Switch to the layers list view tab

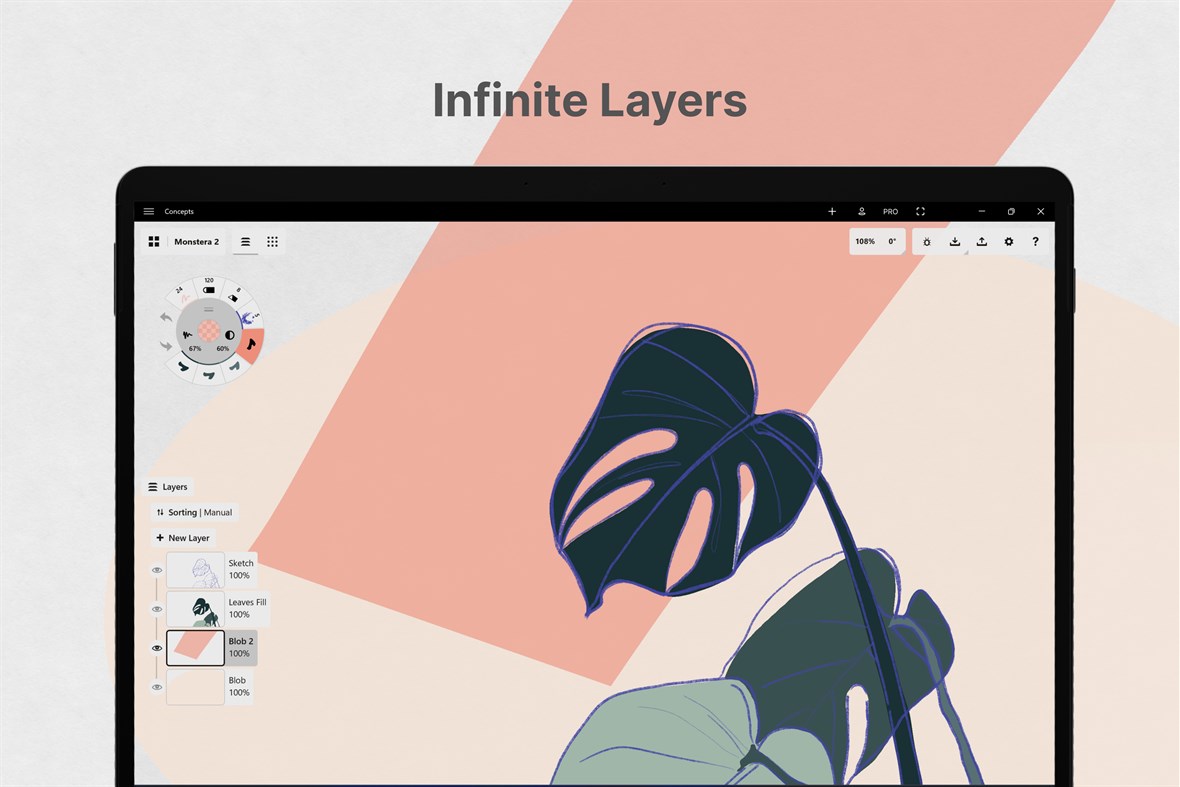[245, 242]
